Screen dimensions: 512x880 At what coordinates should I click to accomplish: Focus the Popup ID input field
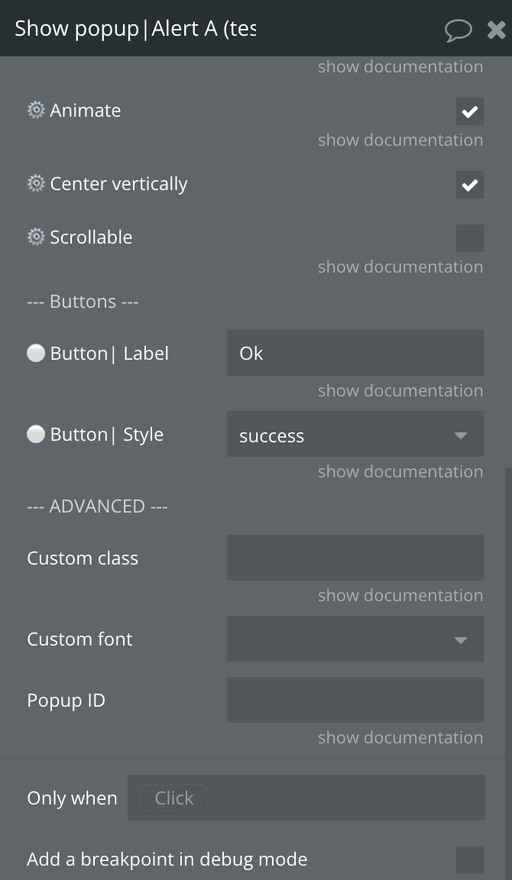(x=355, y=700)
